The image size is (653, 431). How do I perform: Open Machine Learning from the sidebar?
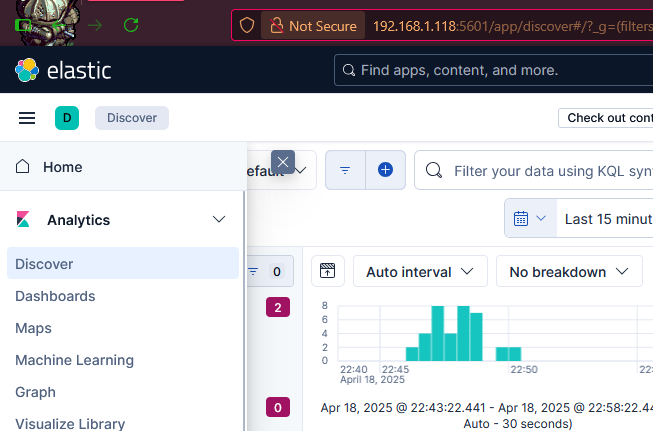pyautogui.click(x=74, y=360)
